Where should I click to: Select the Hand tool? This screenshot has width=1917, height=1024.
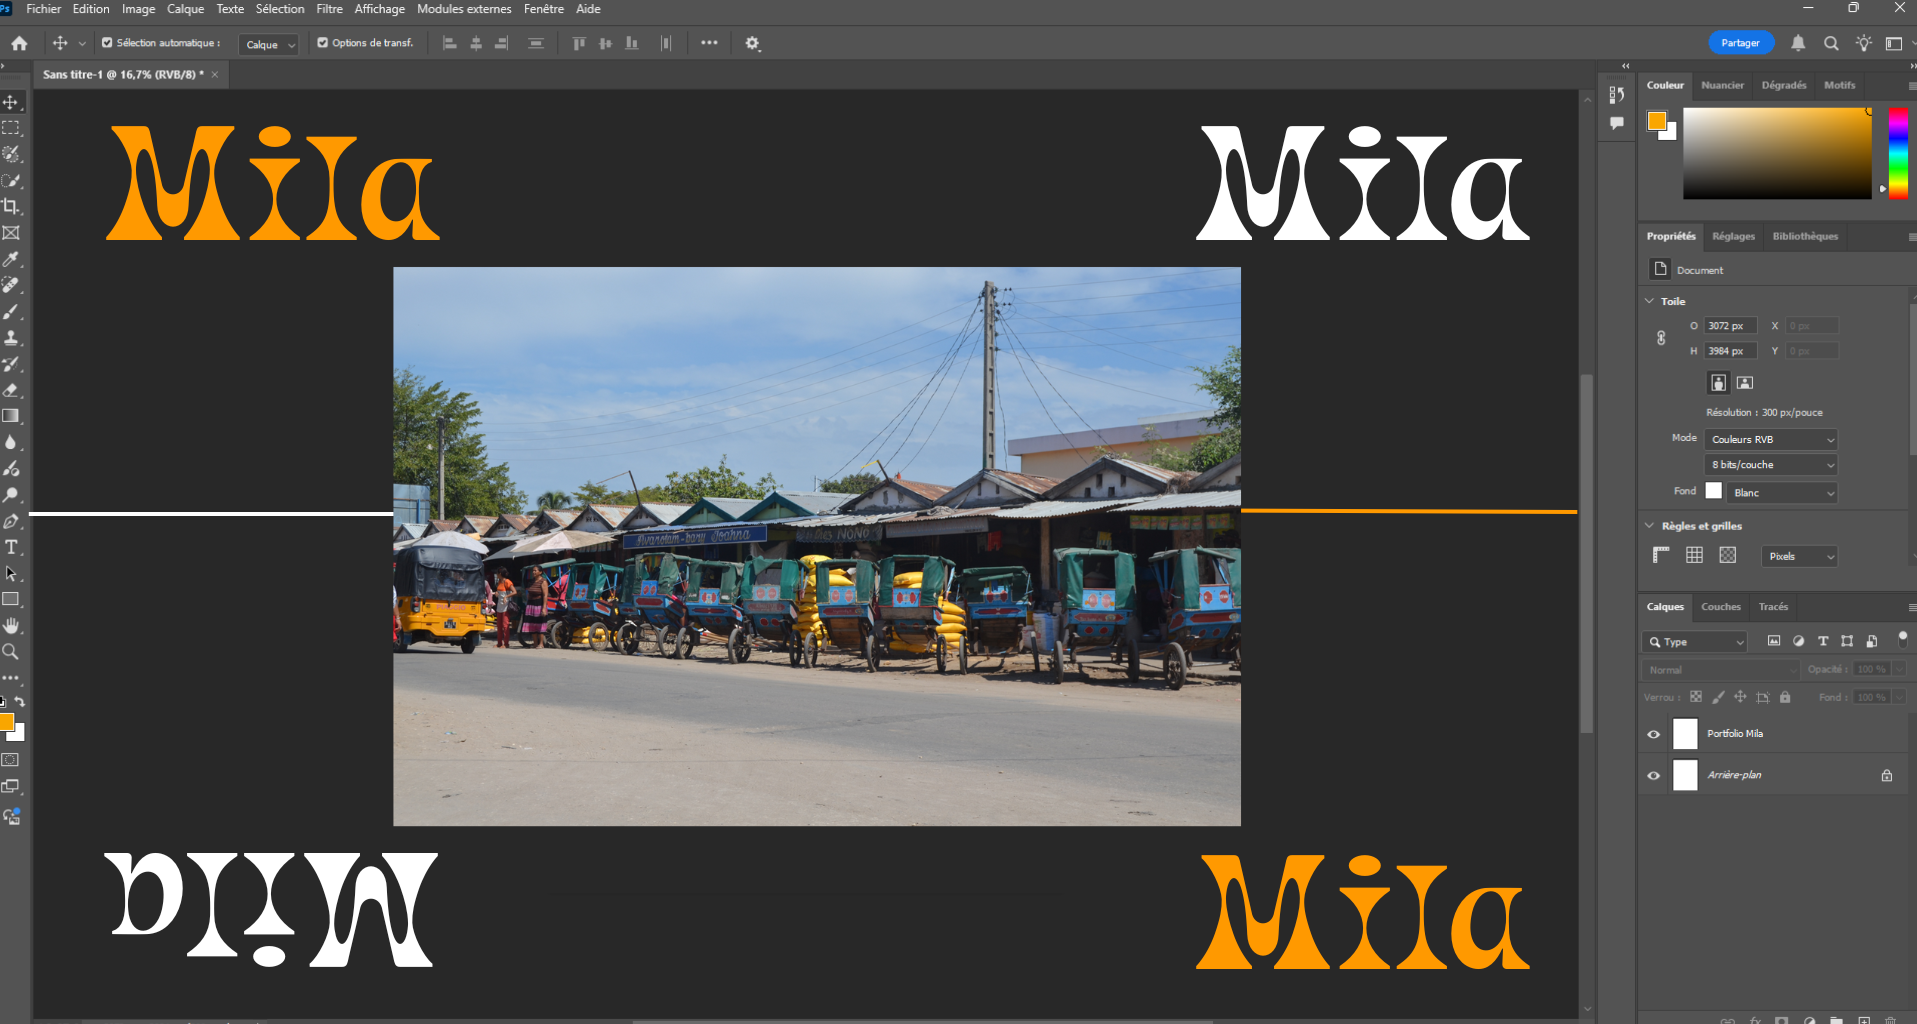pyautogui.click(x=11, y=626)
